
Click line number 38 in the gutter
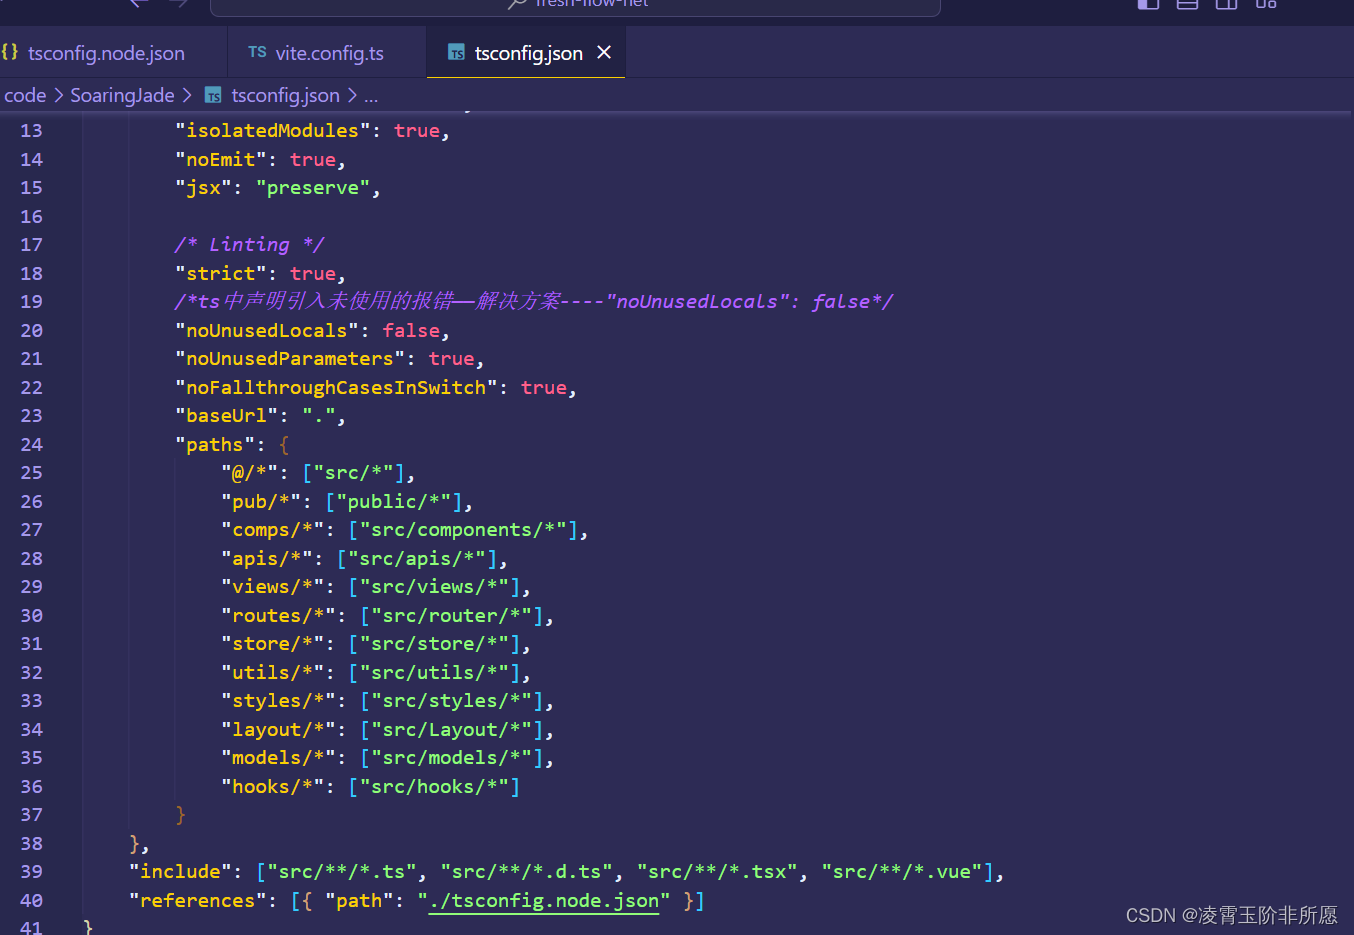[x=31, y=843]
